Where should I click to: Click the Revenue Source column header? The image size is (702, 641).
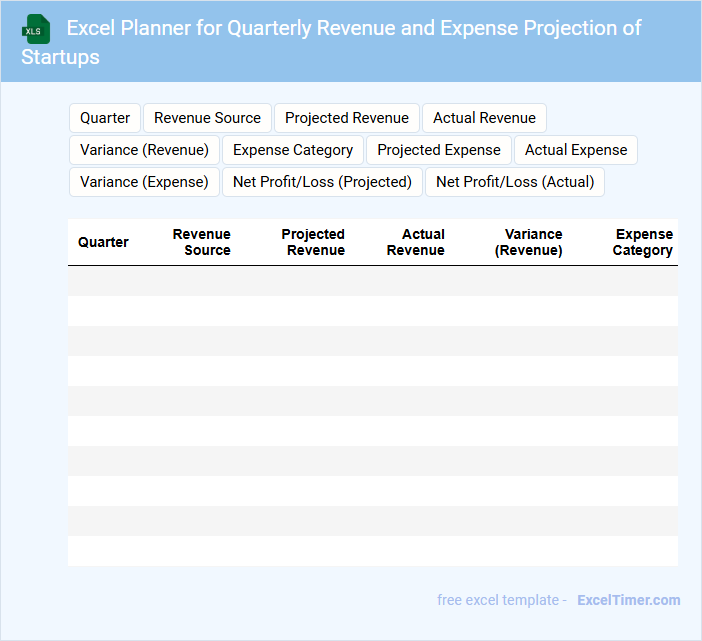(x=202, y=242)
